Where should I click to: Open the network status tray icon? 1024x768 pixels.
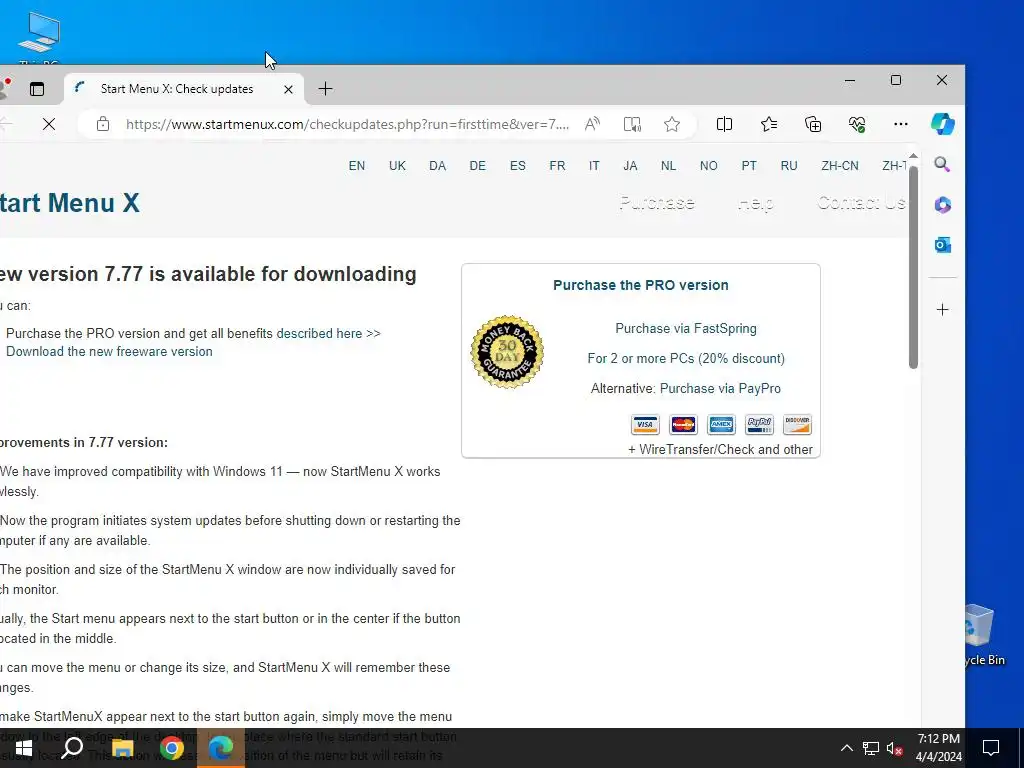coord(871,748)
